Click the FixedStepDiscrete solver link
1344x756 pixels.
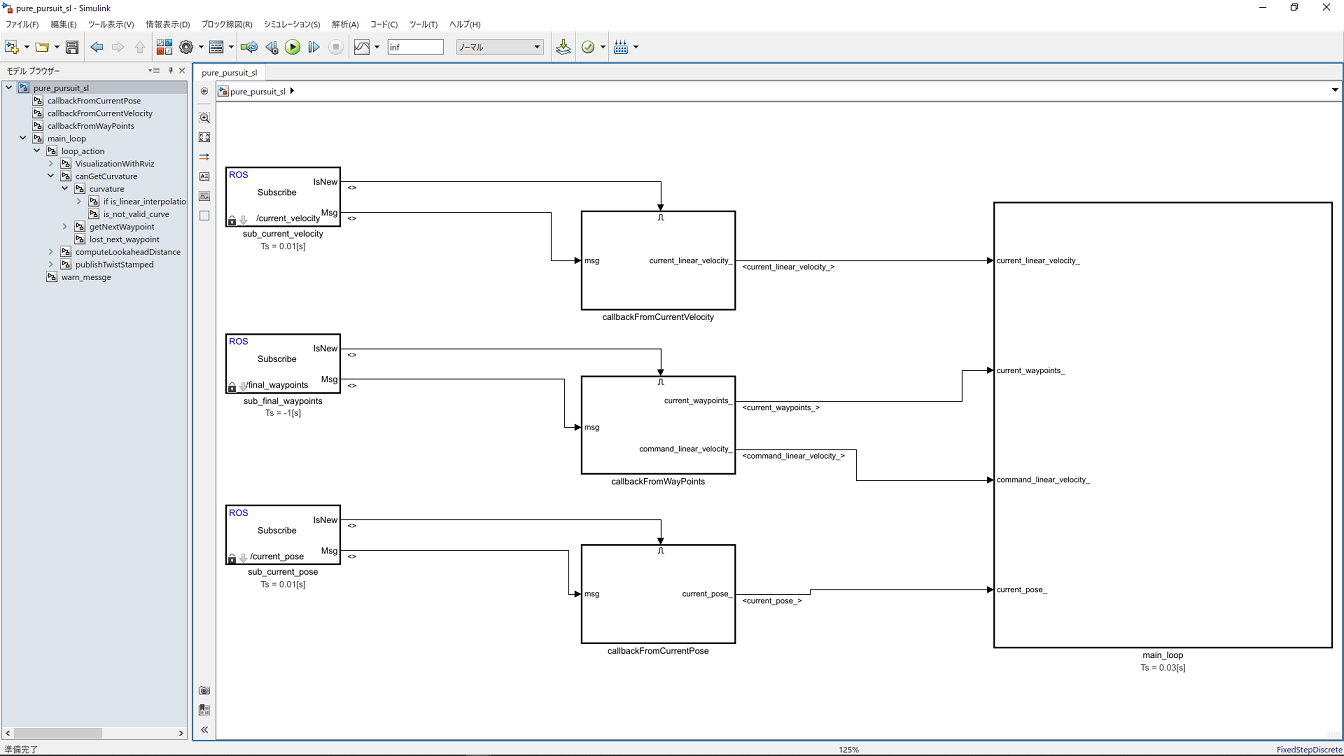(x=1307, y=749)
